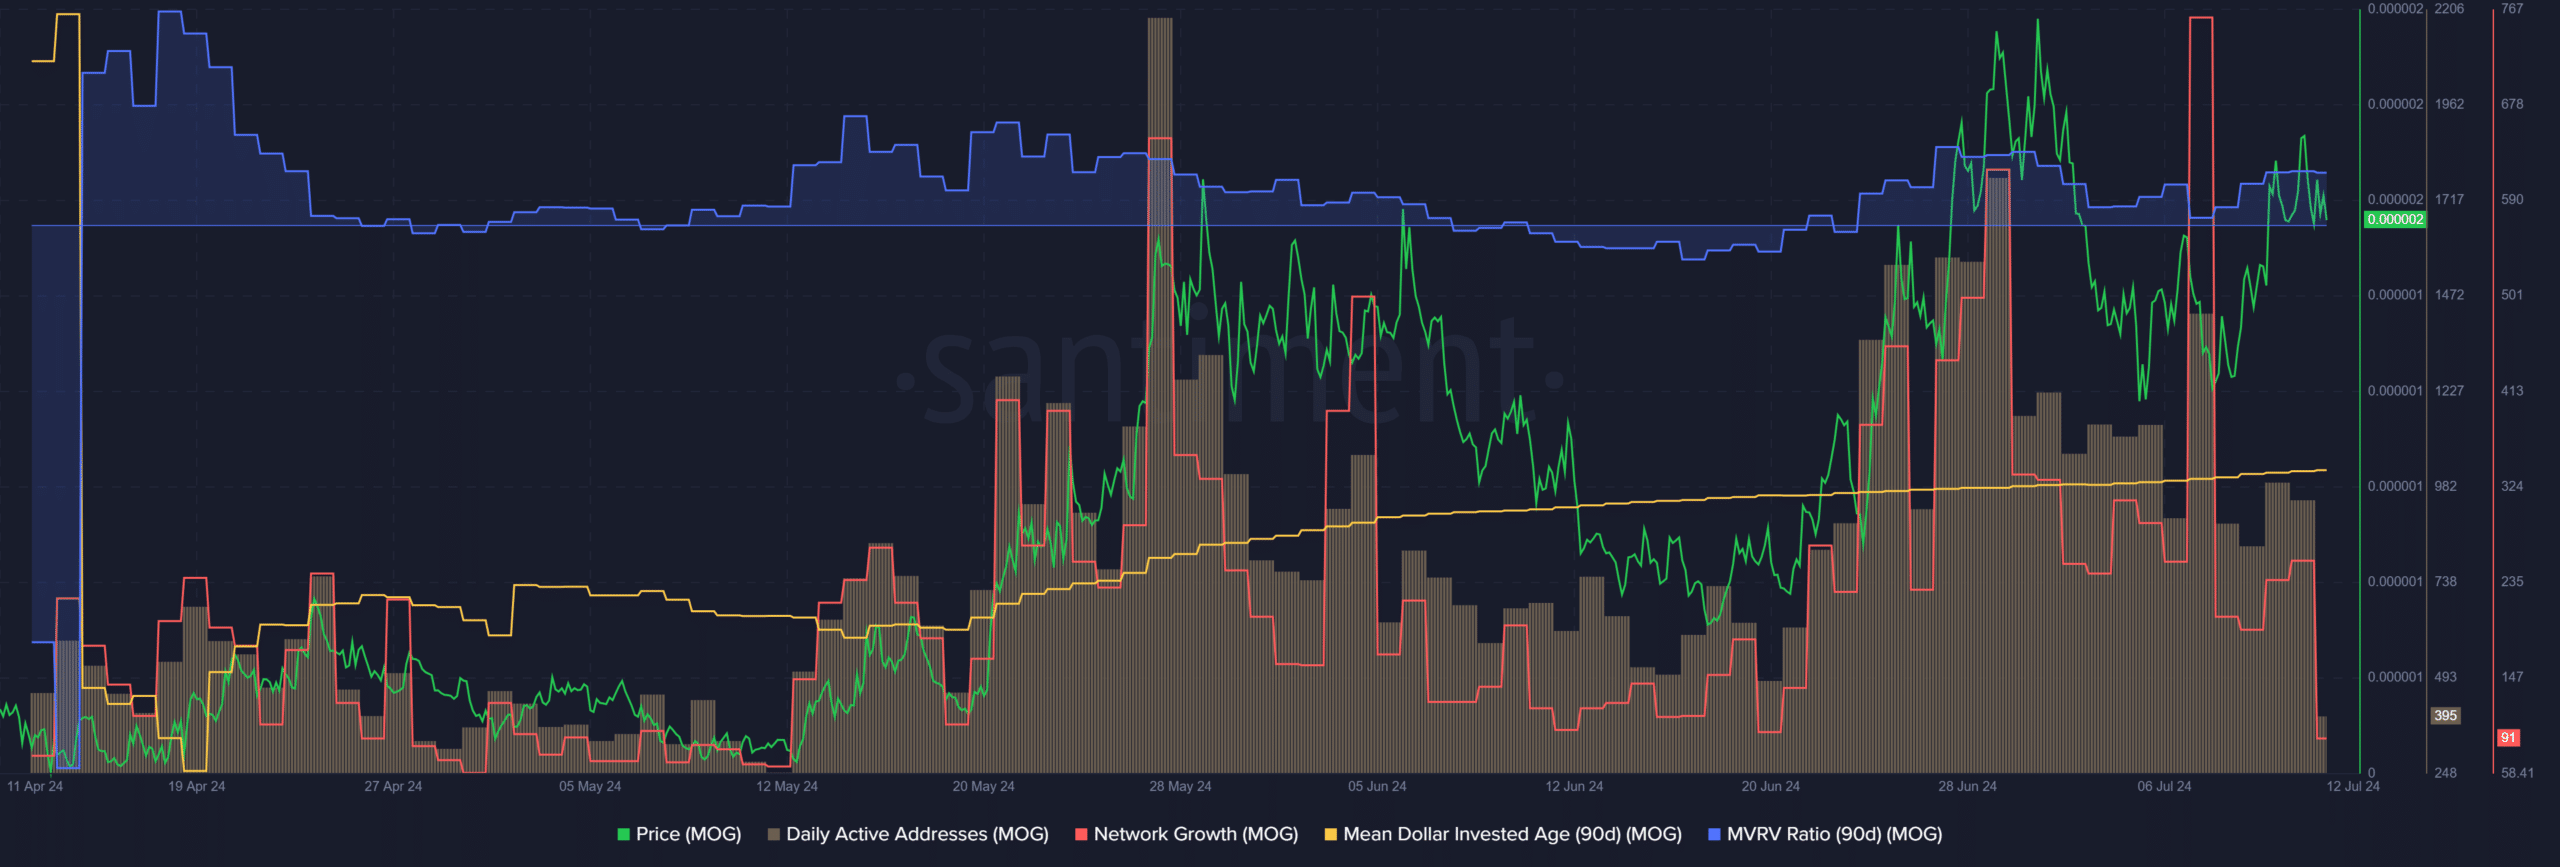Click the brown current value badge 395
This screenshot has width=2560, height=867.
[x=2446, y=715]
